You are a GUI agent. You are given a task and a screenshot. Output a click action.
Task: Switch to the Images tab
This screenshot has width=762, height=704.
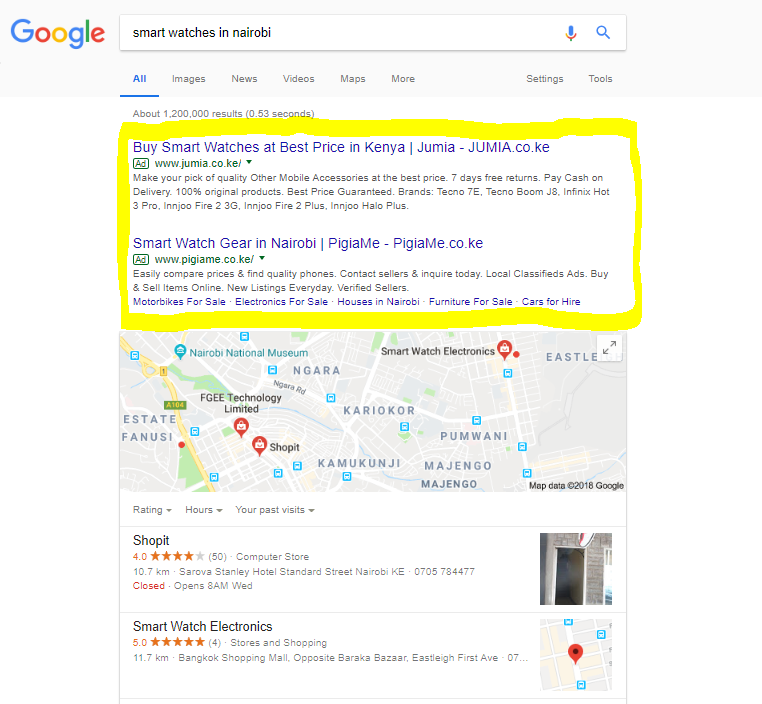pyautogui.click(x=189, y=79)
